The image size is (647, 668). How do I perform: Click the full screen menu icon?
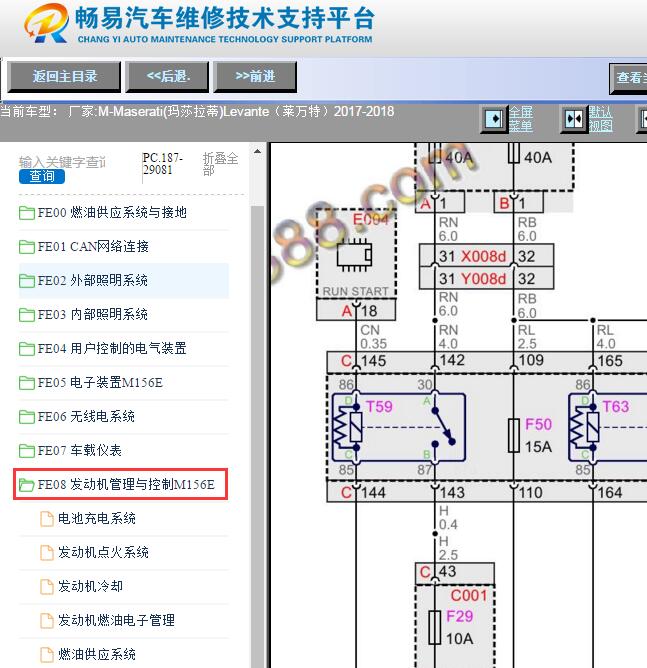click(x=494, y=119)
